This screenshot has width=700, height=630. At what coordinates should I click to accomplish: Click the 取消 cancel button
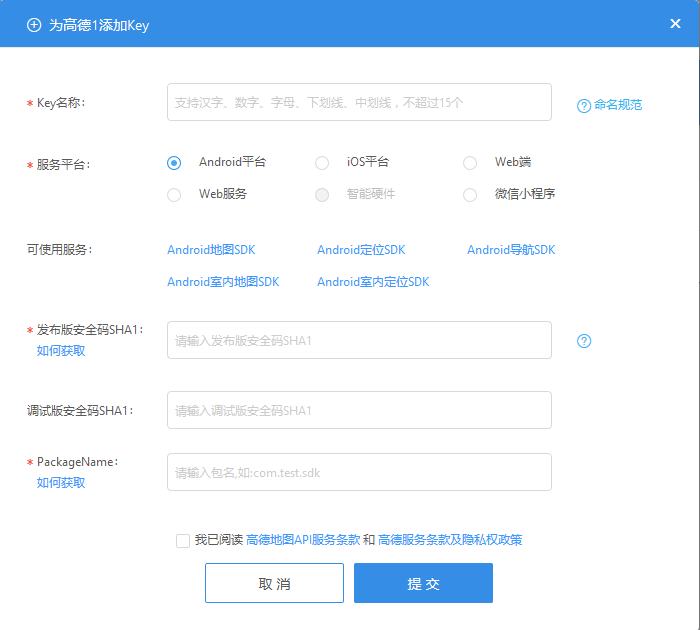tap(275, 583)
